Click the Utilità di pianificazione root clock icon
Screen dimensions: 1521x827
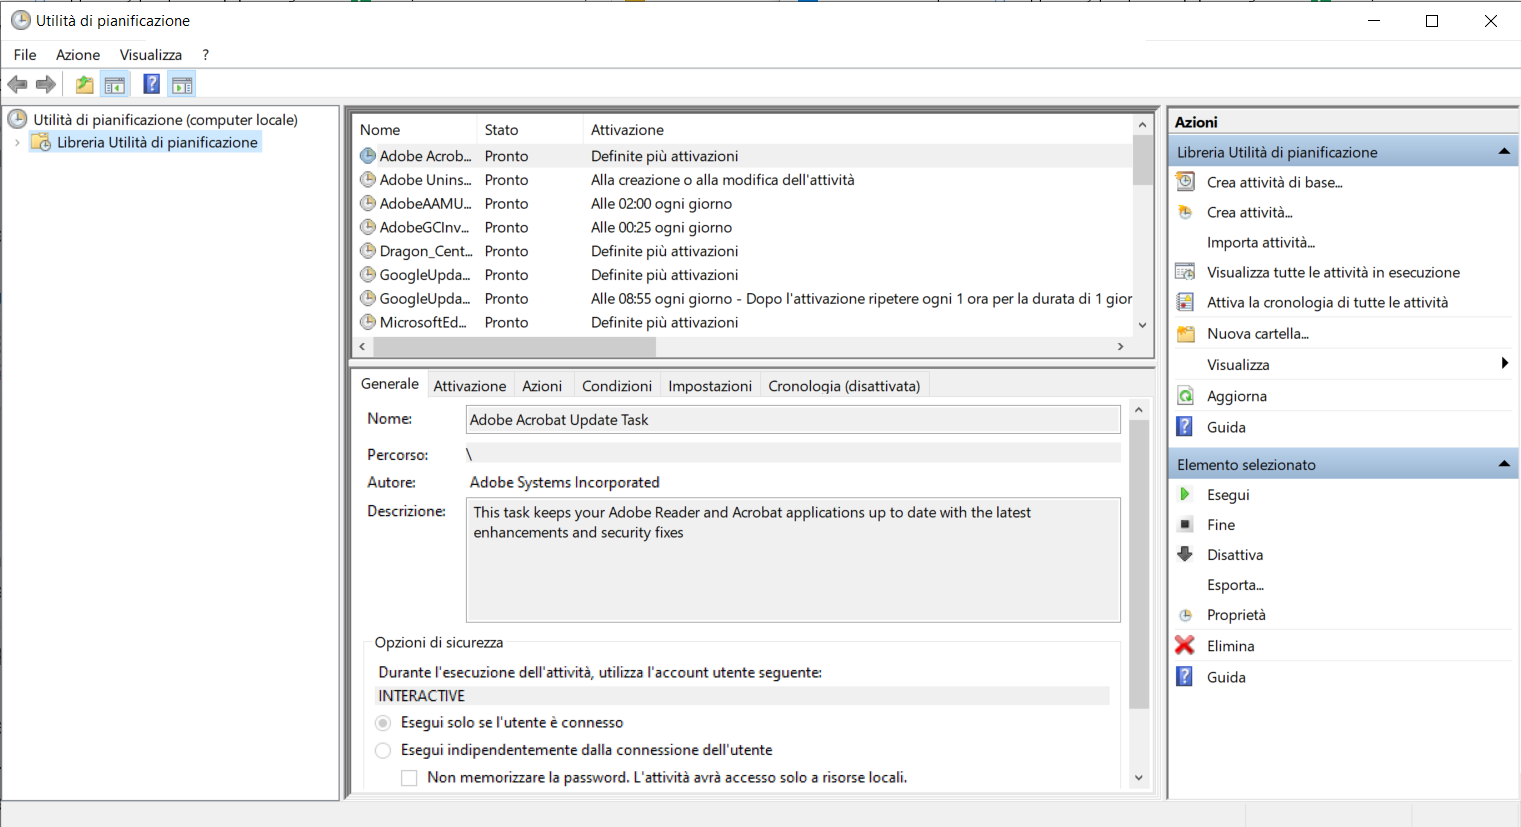tap(18, 119)
